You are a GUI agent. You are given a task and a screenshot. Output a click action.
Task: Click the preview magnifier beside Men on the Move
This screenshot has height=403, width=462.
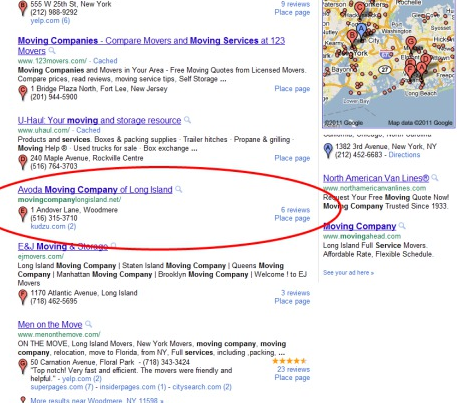coord(88,324)
